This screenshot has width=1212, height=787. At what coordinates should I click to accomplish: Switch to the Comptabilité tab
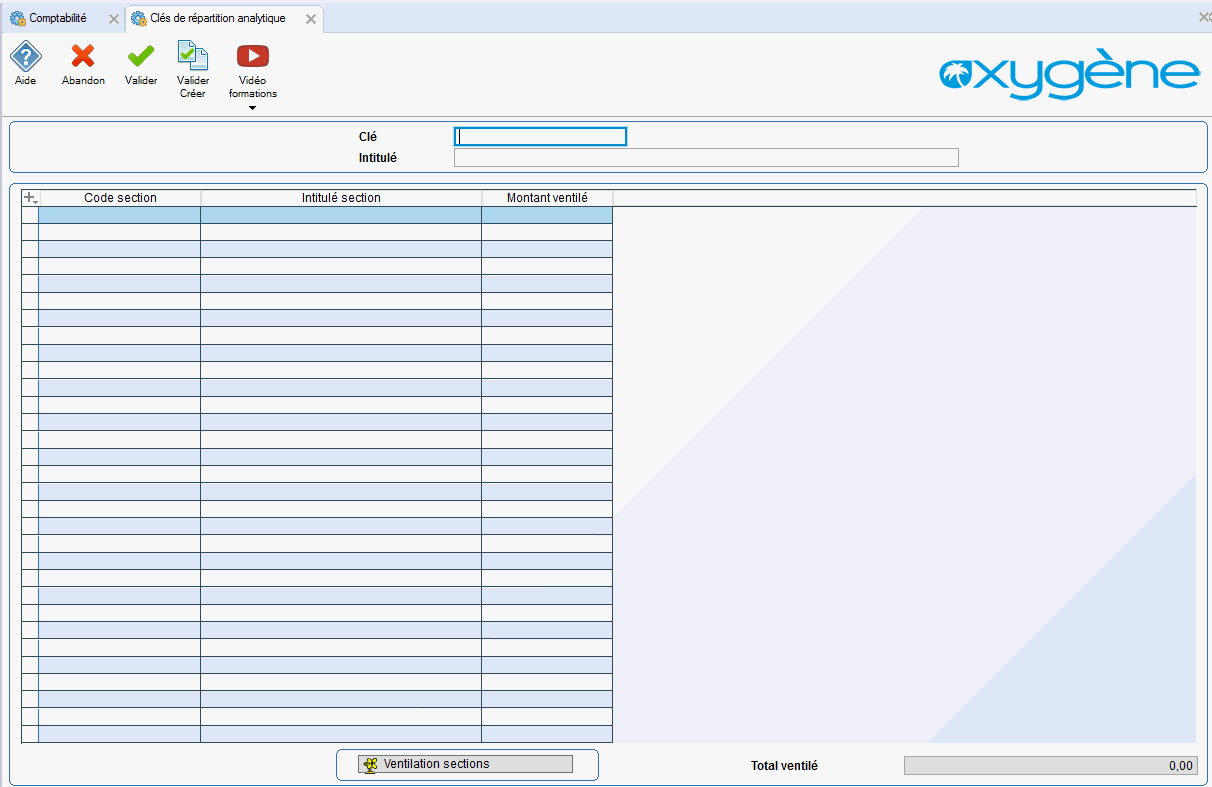coord(57,19)
